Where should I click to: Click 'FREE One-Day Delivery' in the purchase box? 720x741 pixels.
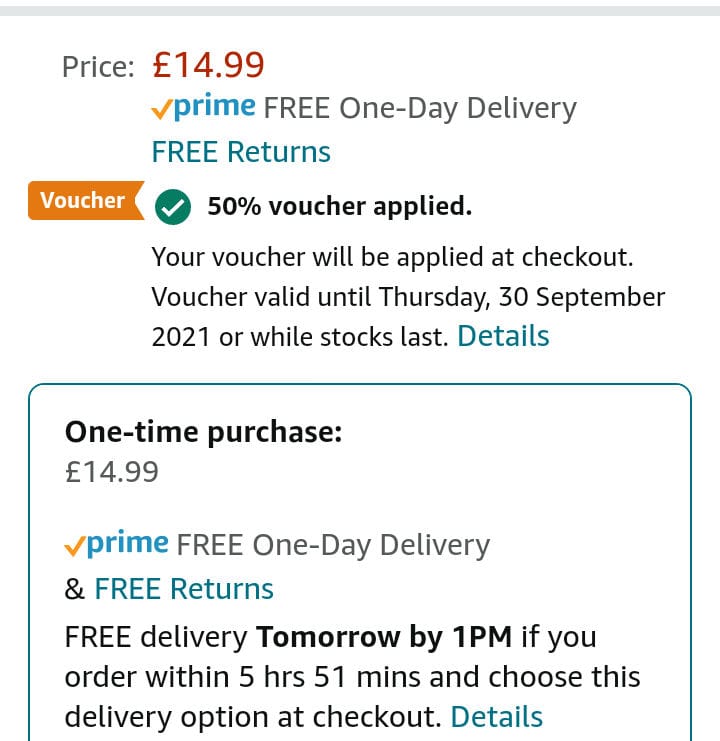click(333, 545)
